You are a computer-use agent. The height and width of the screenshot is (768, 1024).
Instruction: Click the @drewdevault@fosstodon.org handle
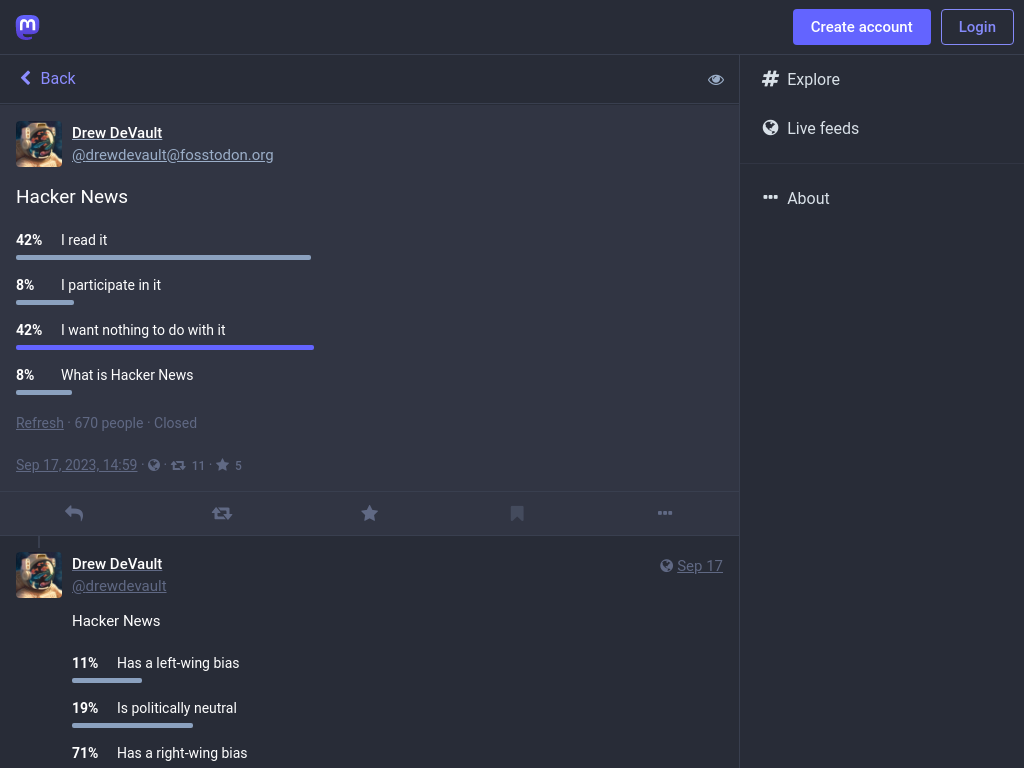(x=172, y=155)
